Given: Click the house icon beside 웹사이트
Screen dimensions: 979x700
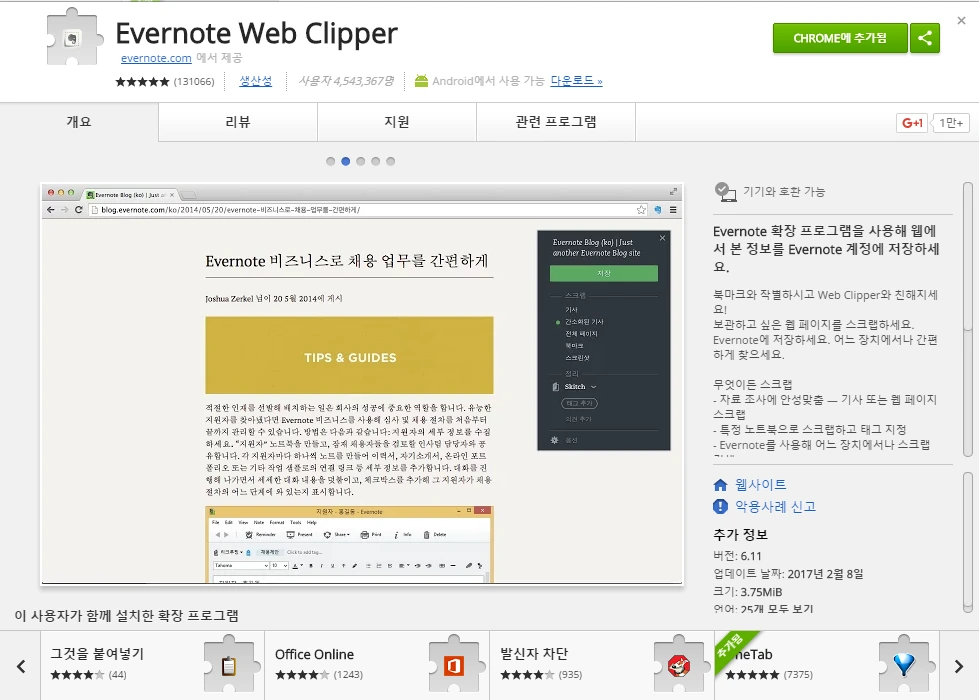Looking at the screenshot, I should click(721, 485).
